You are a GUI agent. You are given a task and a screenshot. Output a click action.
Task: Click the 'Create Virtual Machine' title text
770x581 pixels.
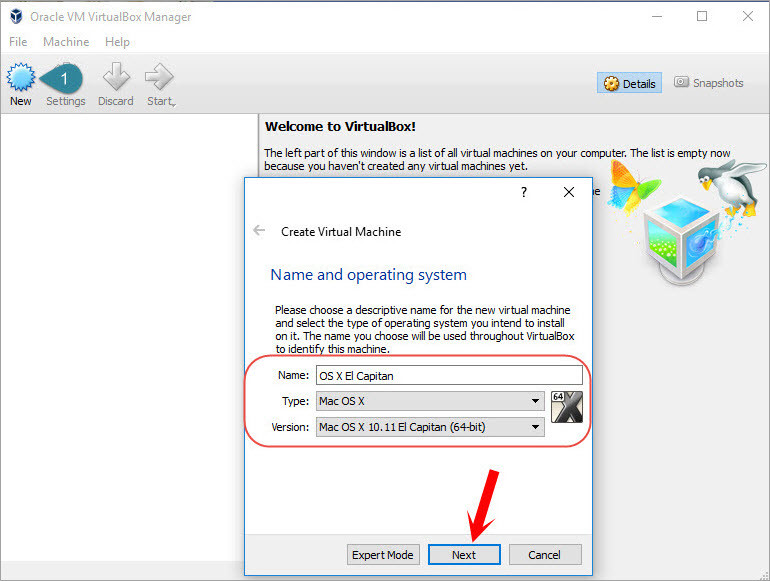[x=341, y=232]
